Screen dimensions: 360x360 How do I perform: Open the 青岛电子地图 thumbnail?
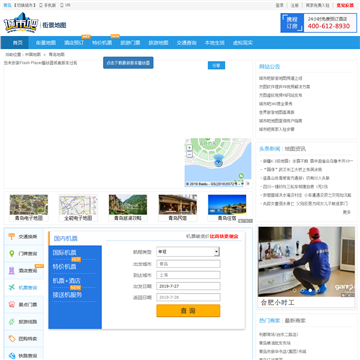tap(29, 208)
